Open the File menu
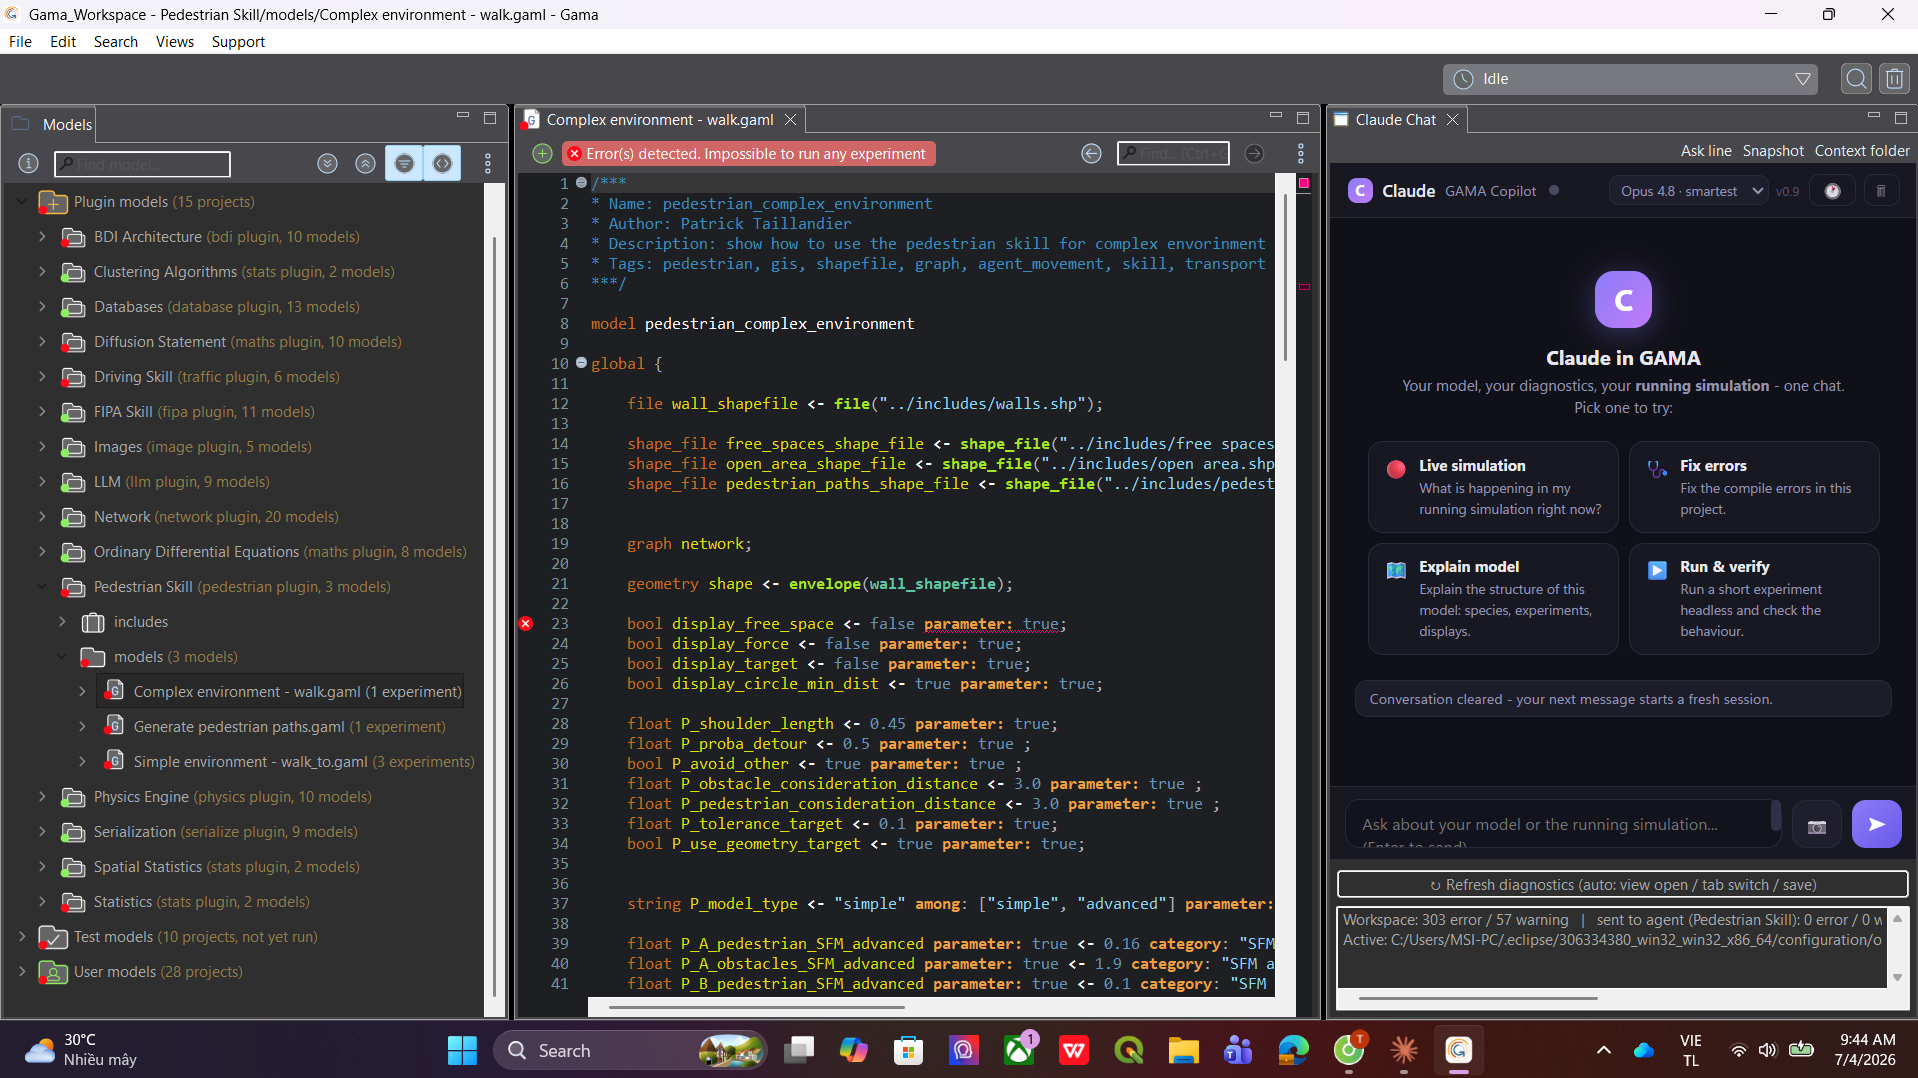Viewport: 1918px width, 1078px height. 20,41
